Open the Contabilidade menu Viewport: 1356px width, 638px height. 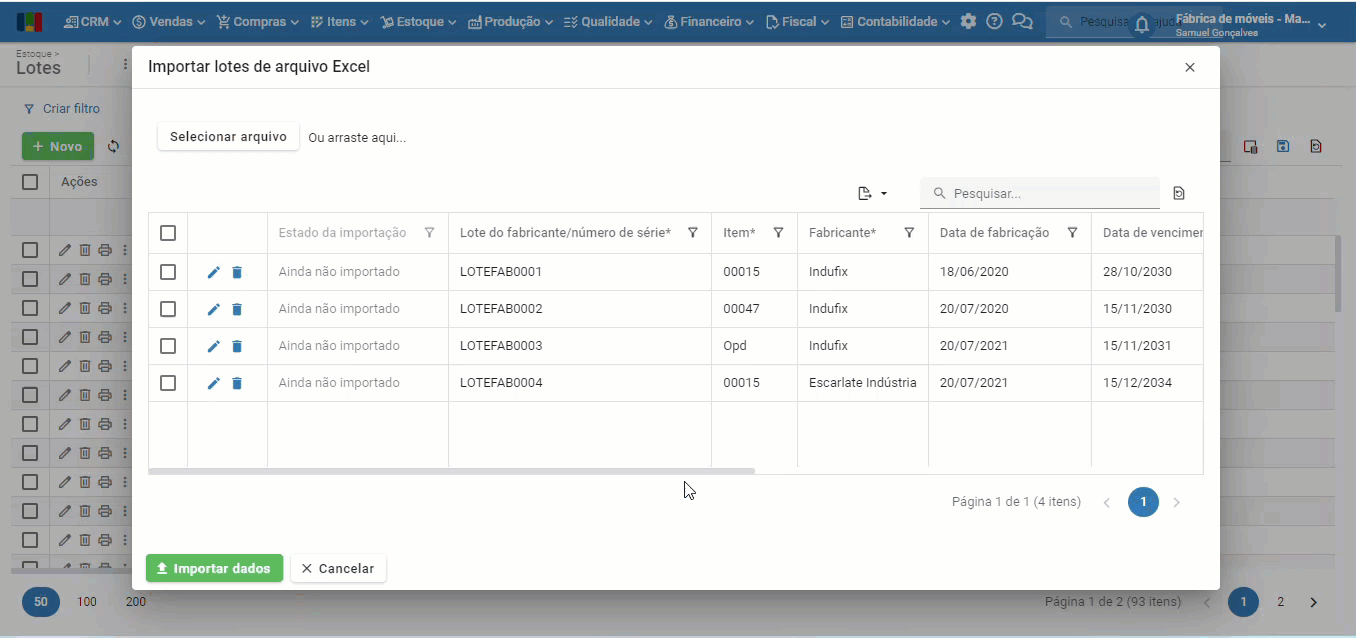click(895, 21)
